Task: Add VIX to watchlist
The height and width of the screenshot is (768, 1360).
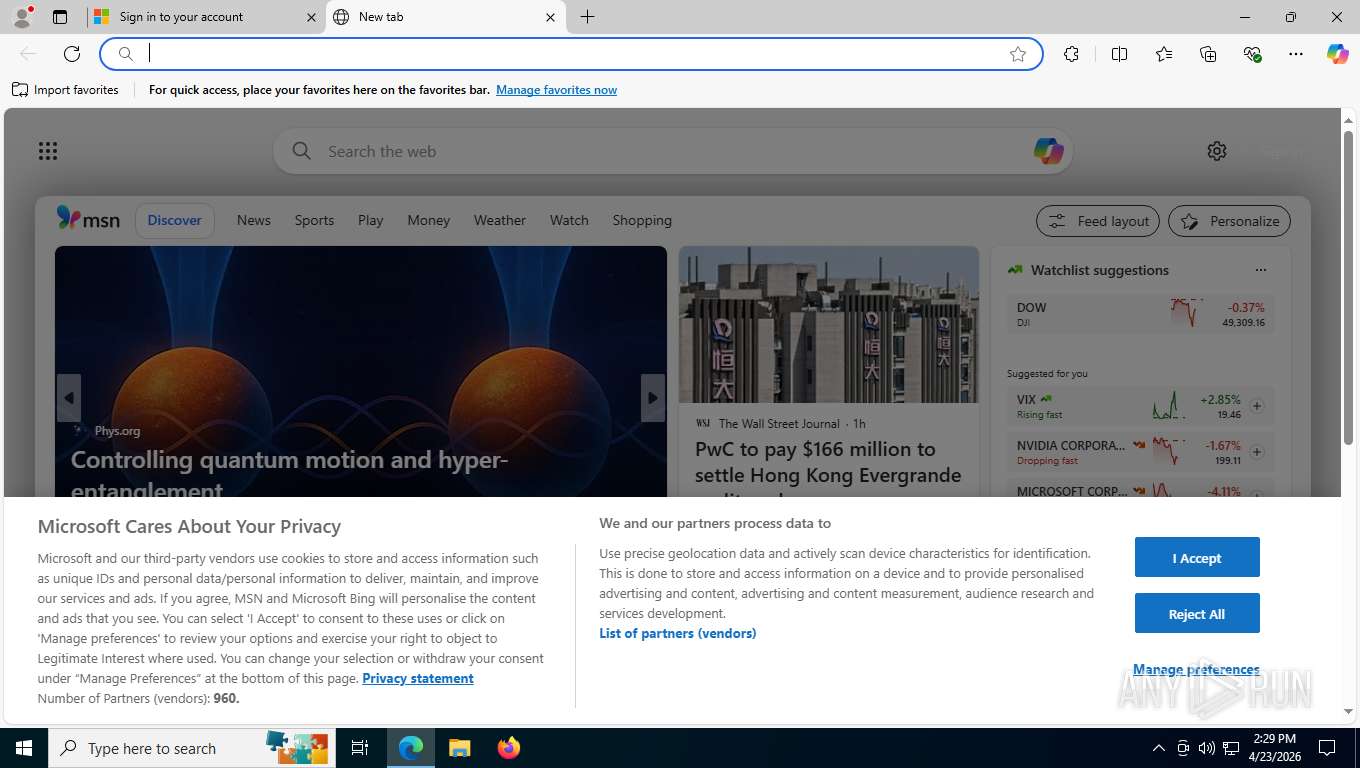Action: [1257, 406]
